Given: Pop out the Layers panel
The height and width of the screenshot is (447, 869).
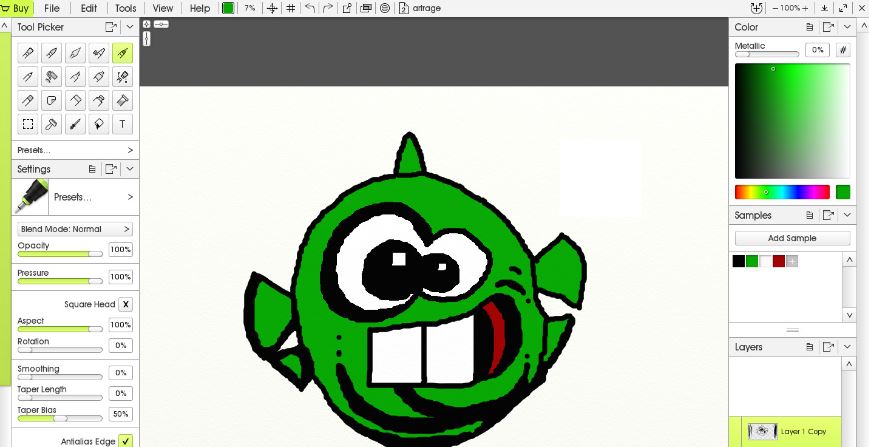Looking at the screenshot, I should pyautogui.click(x=829, y=347).
